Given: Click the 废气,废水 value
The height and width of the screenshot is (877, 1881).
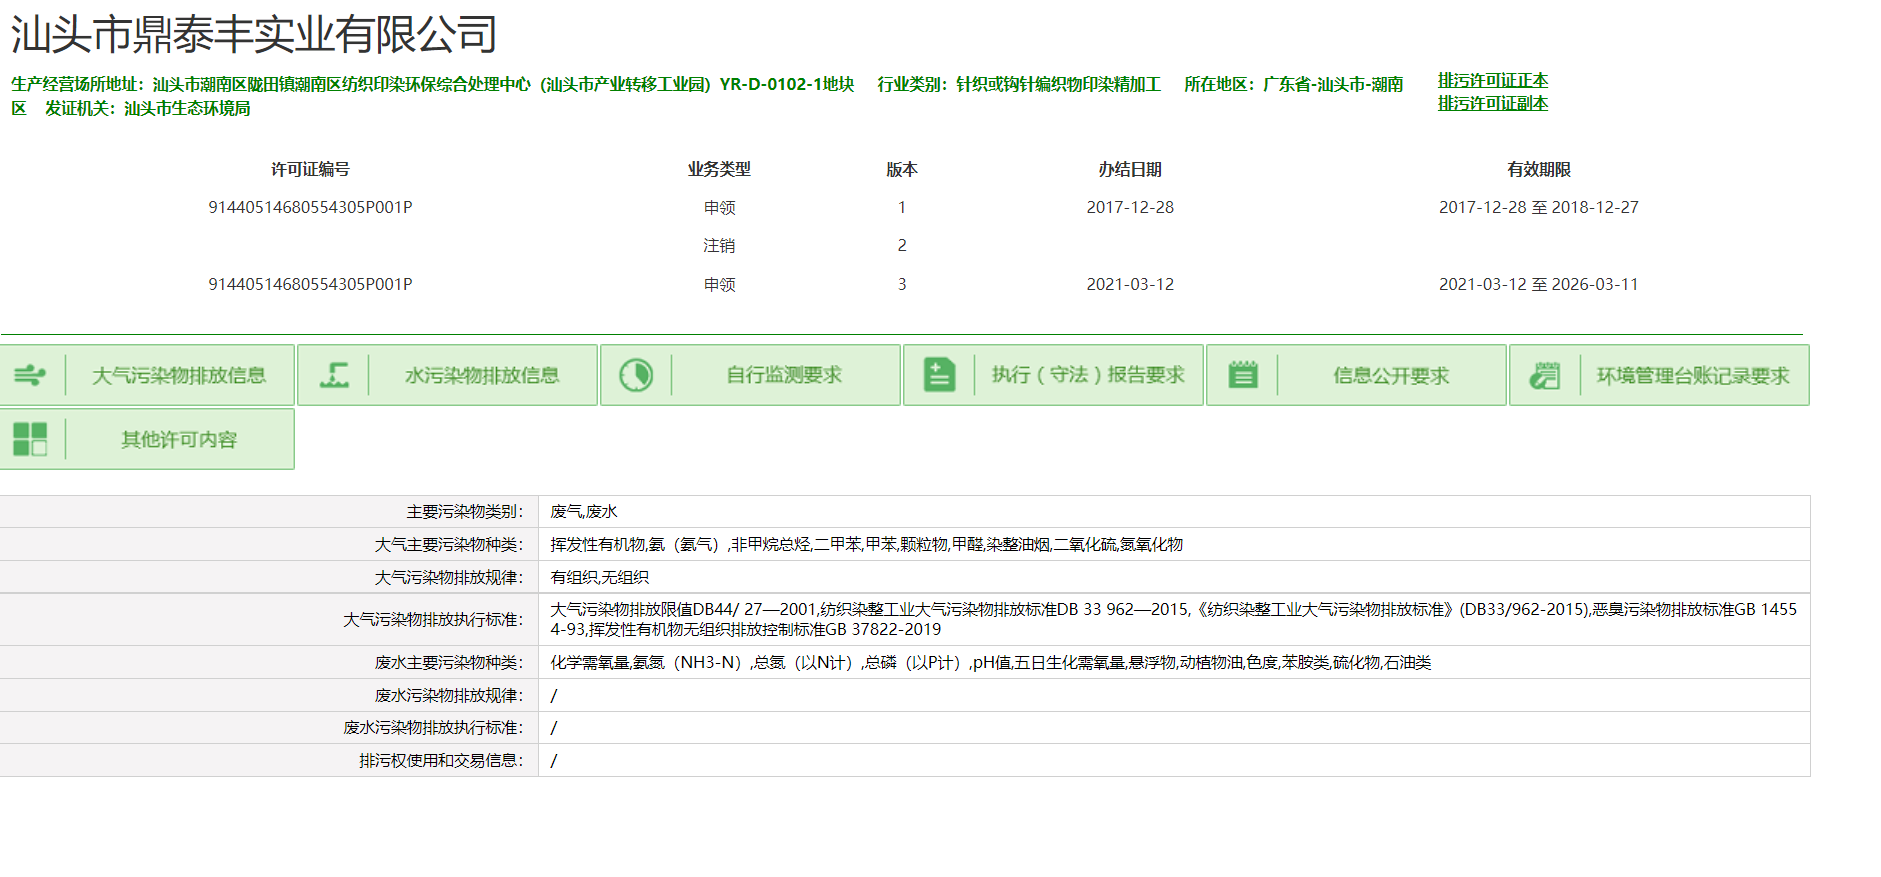Looking at the screenshot, I should coord(584,512).
